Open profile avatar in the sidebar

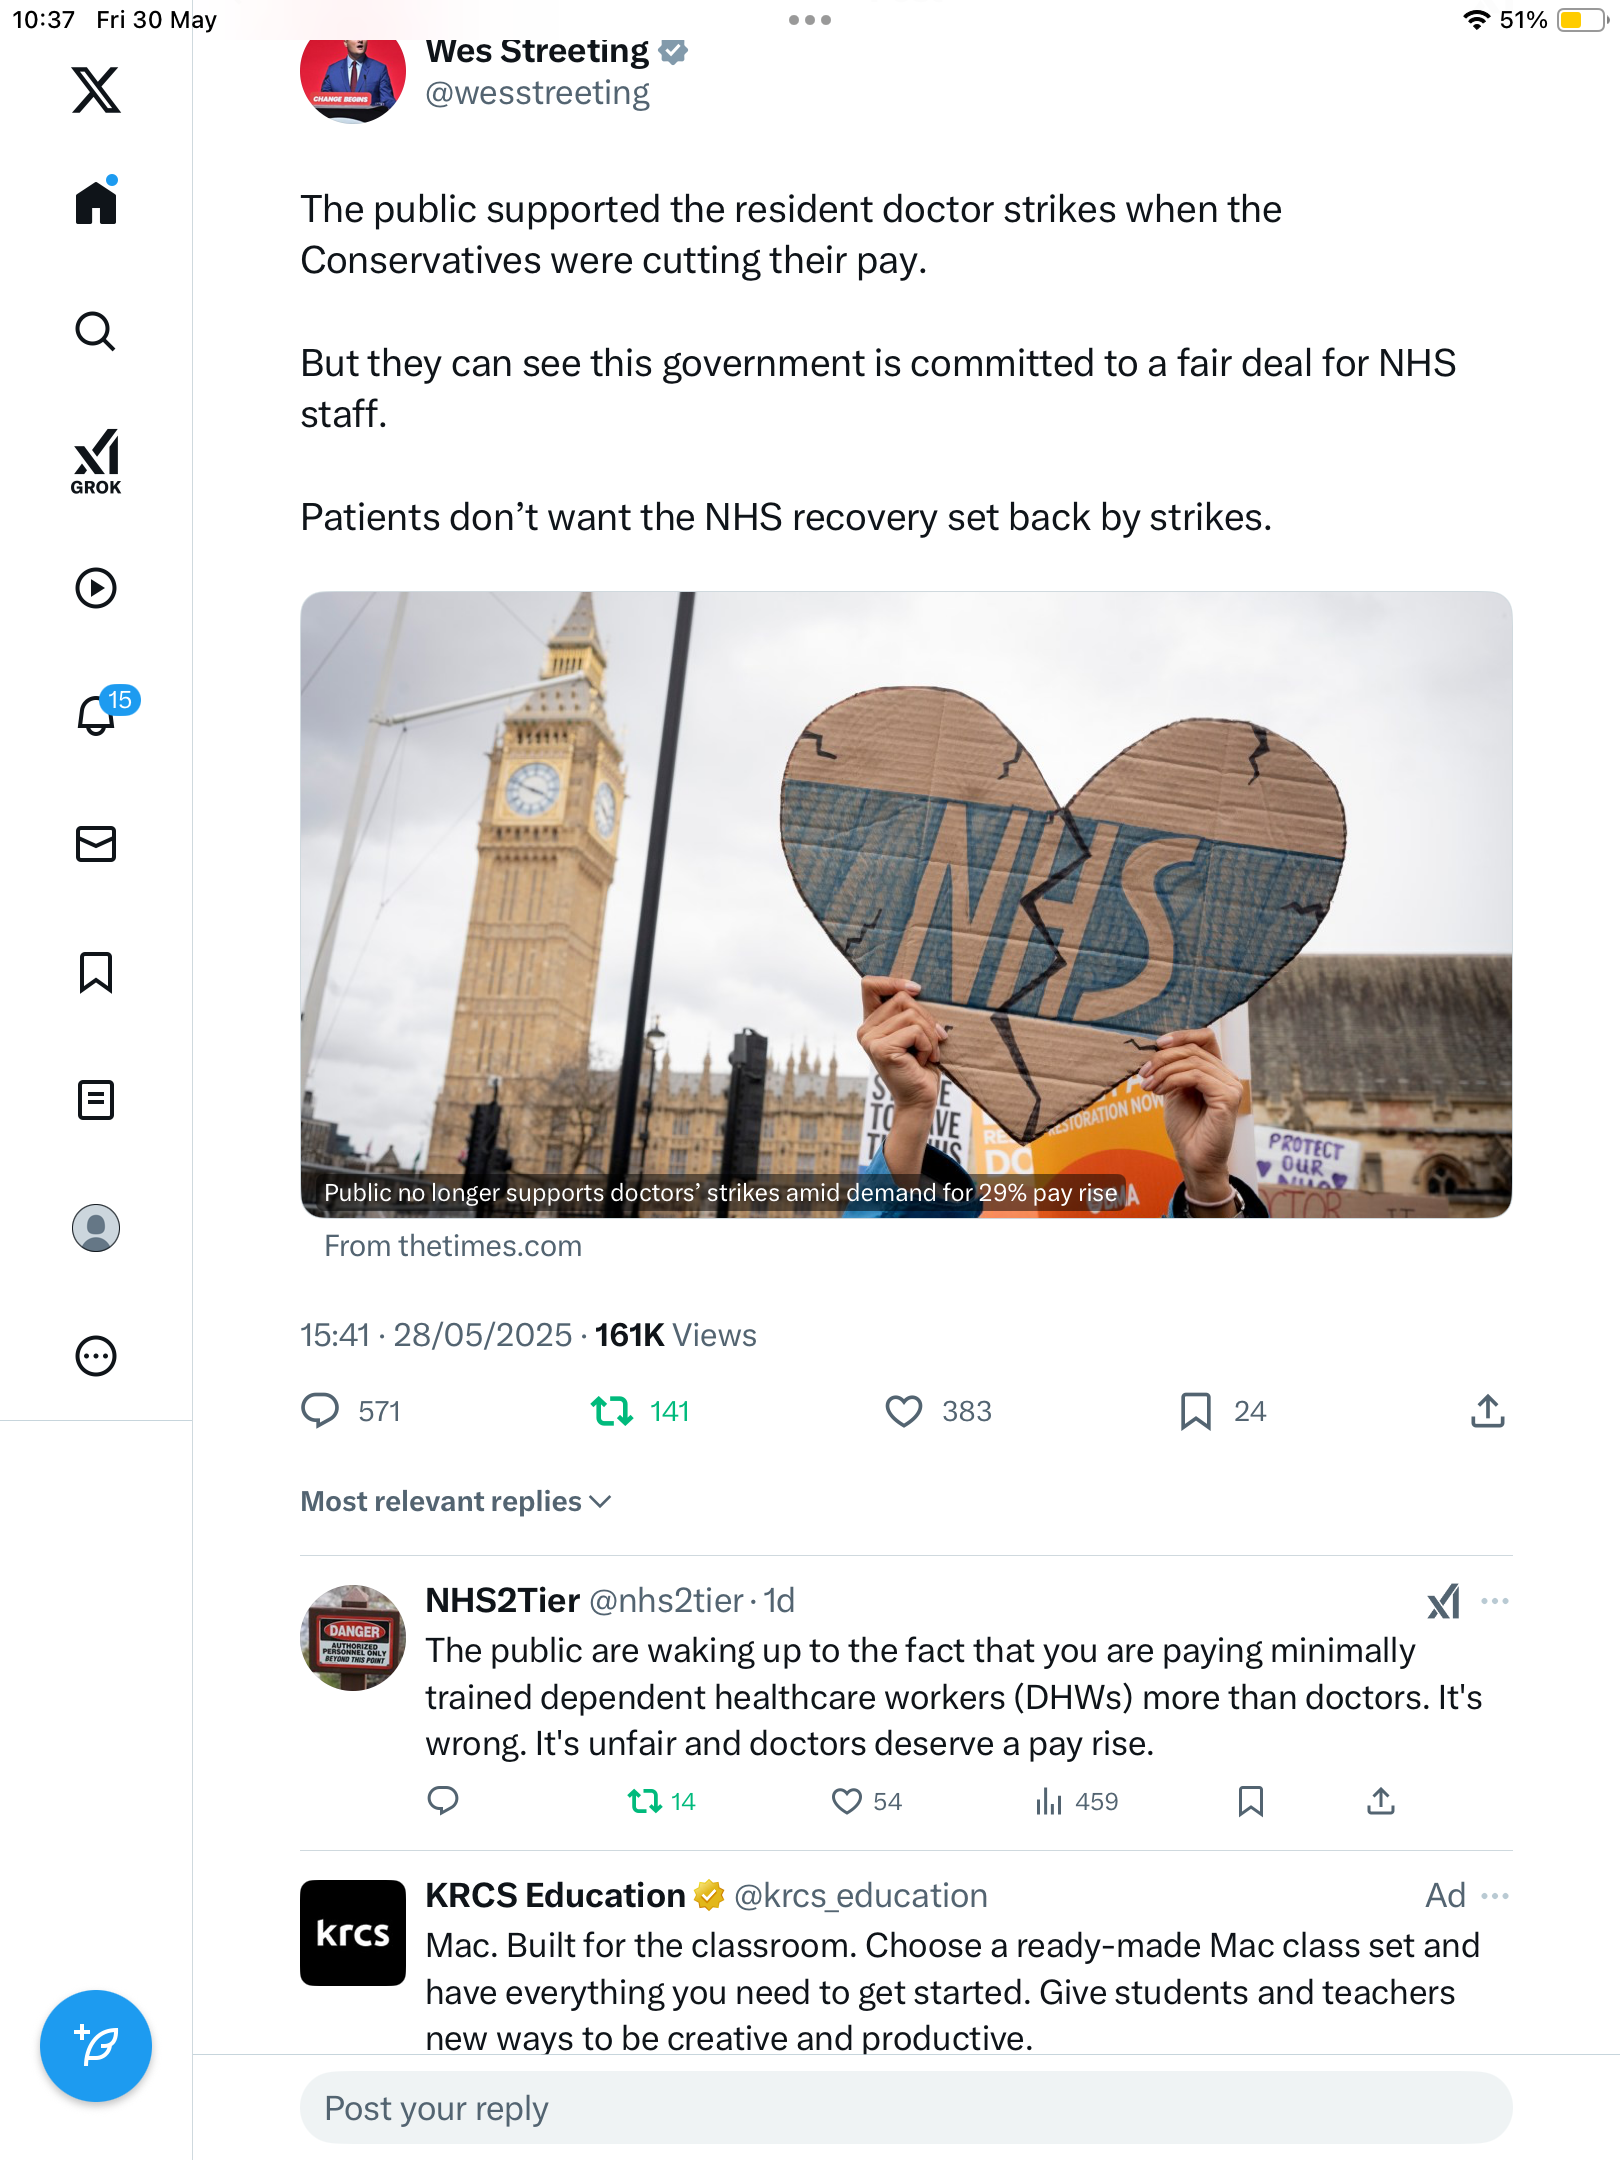click(x=96, y=1228)
